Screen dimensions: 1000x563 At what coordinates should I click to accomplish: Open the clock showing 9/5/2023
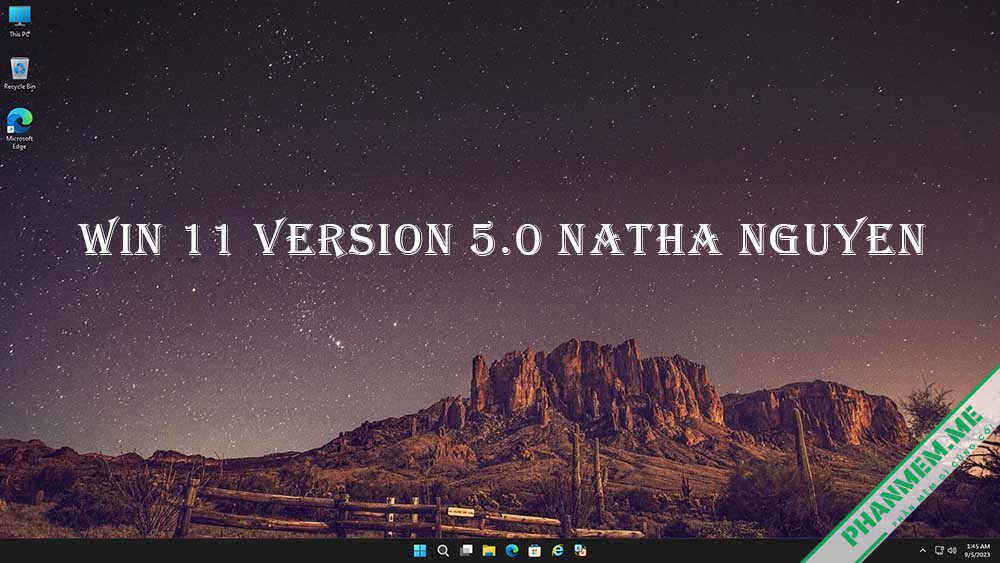[977, 550]
